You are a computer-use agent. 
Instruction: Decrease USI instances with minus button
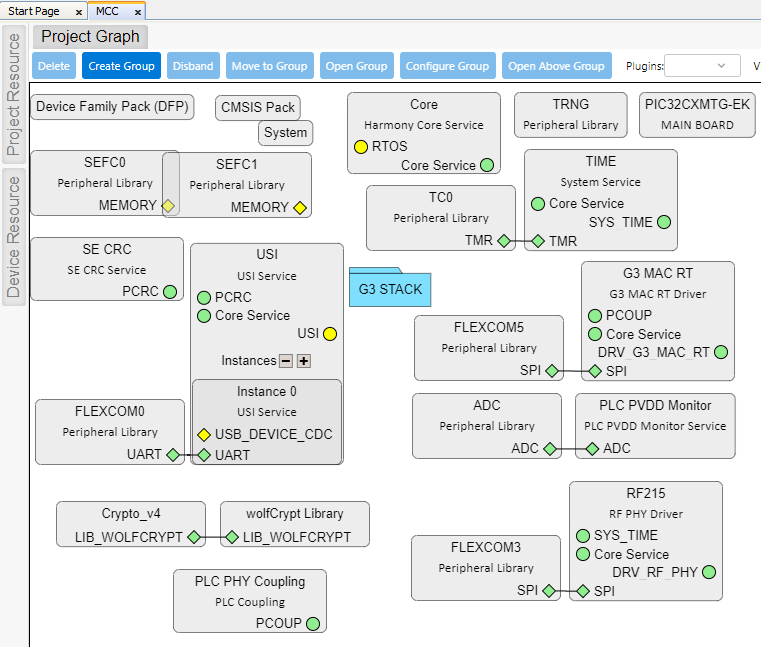pos(286,361)
